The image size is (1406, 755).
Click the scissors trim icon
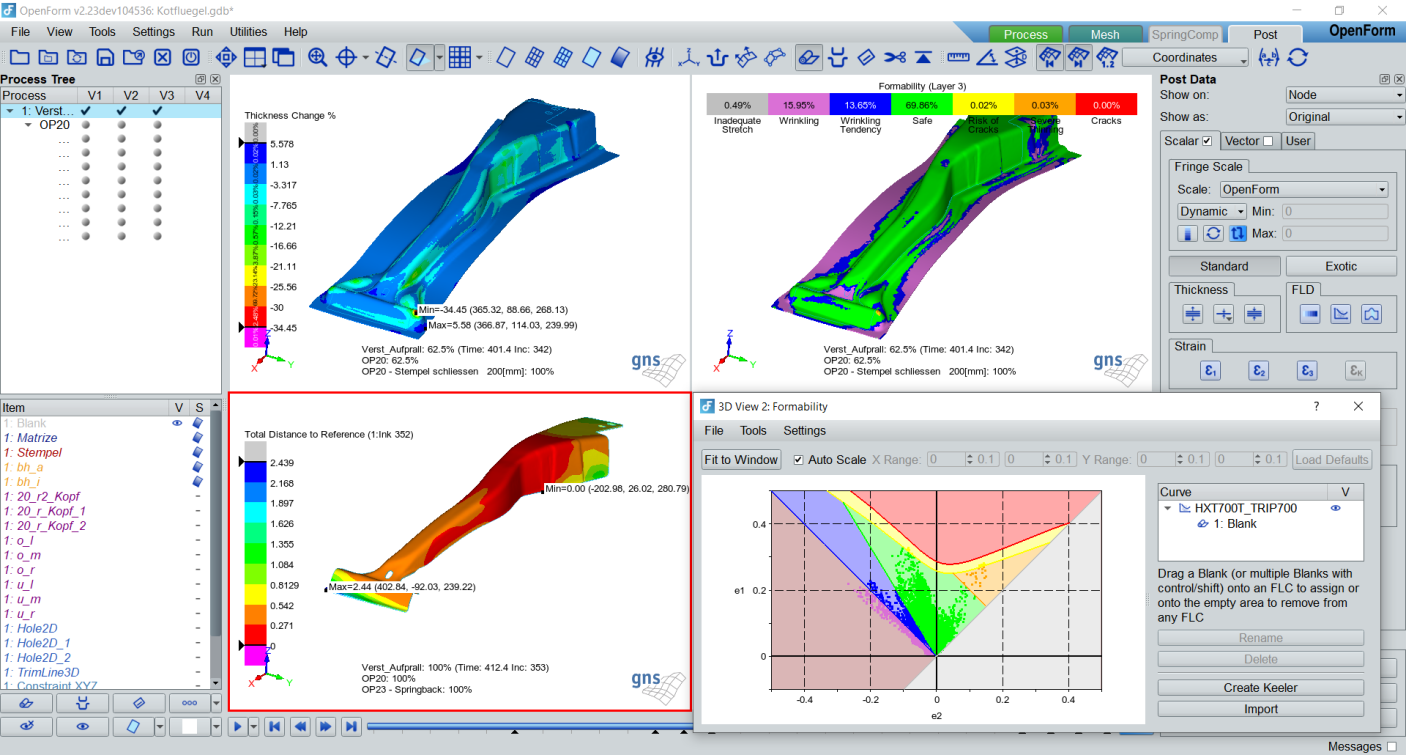click(x=895, y=58)
